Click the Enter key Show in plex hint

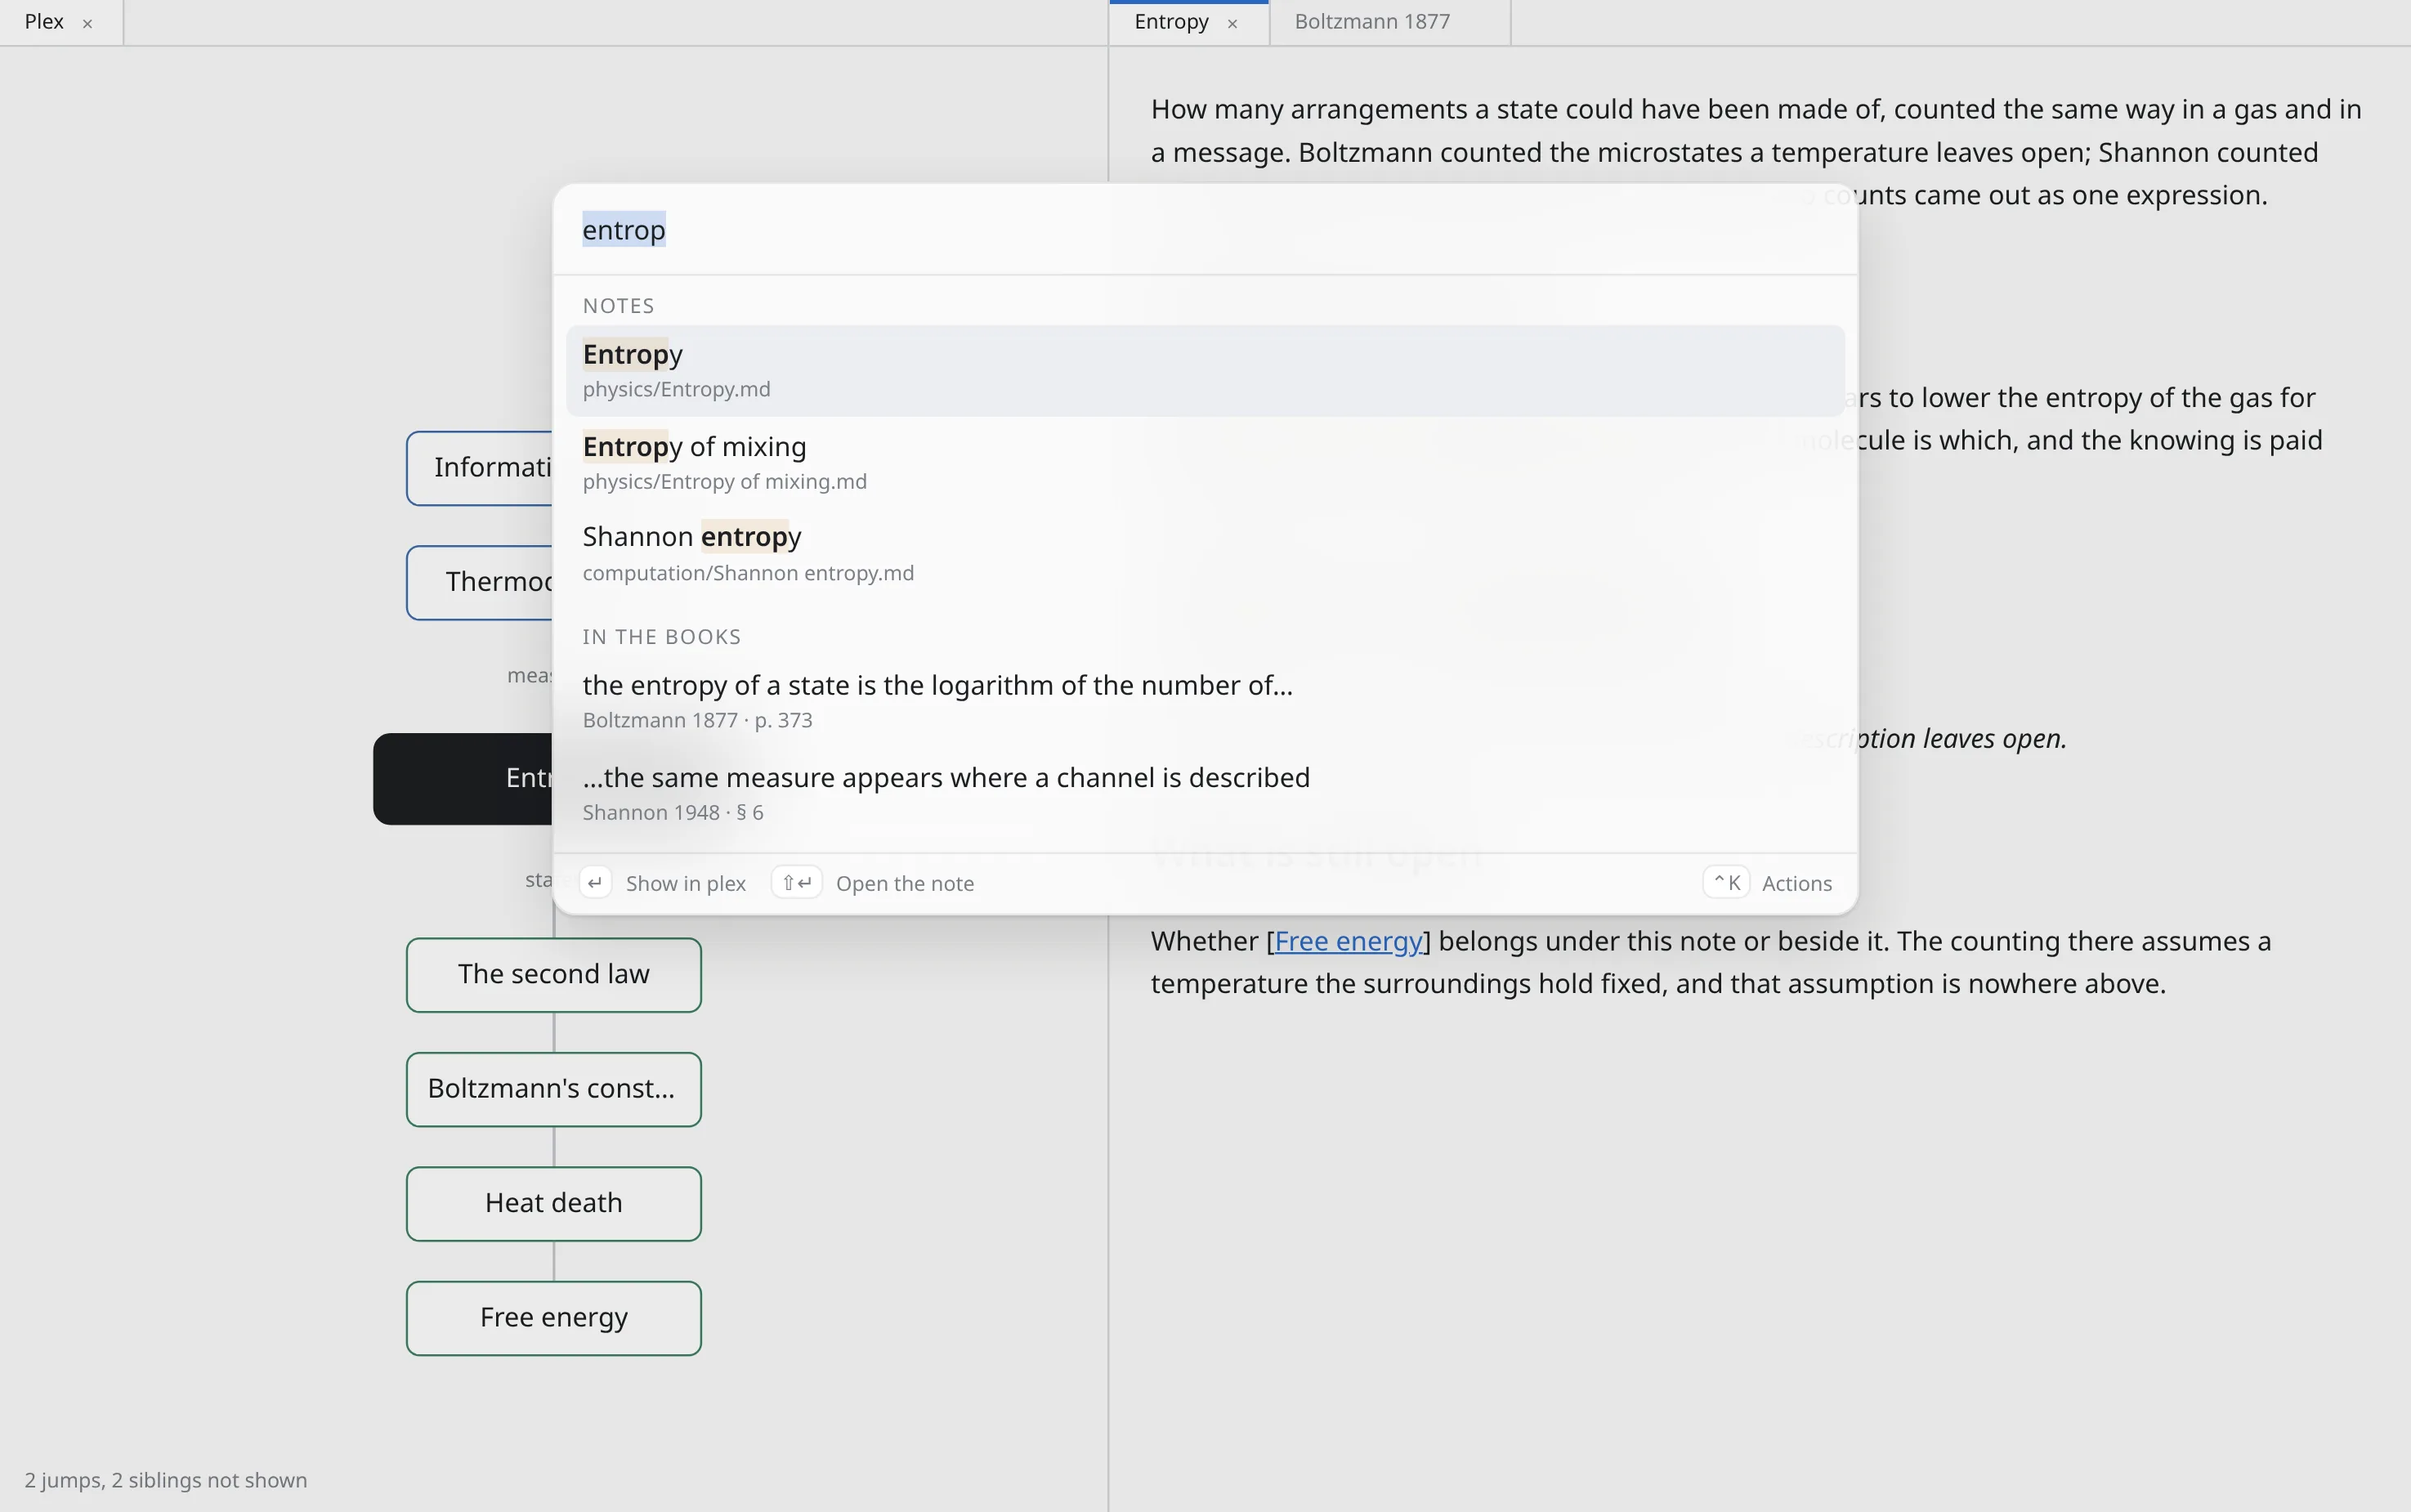(x=595, y=883)
